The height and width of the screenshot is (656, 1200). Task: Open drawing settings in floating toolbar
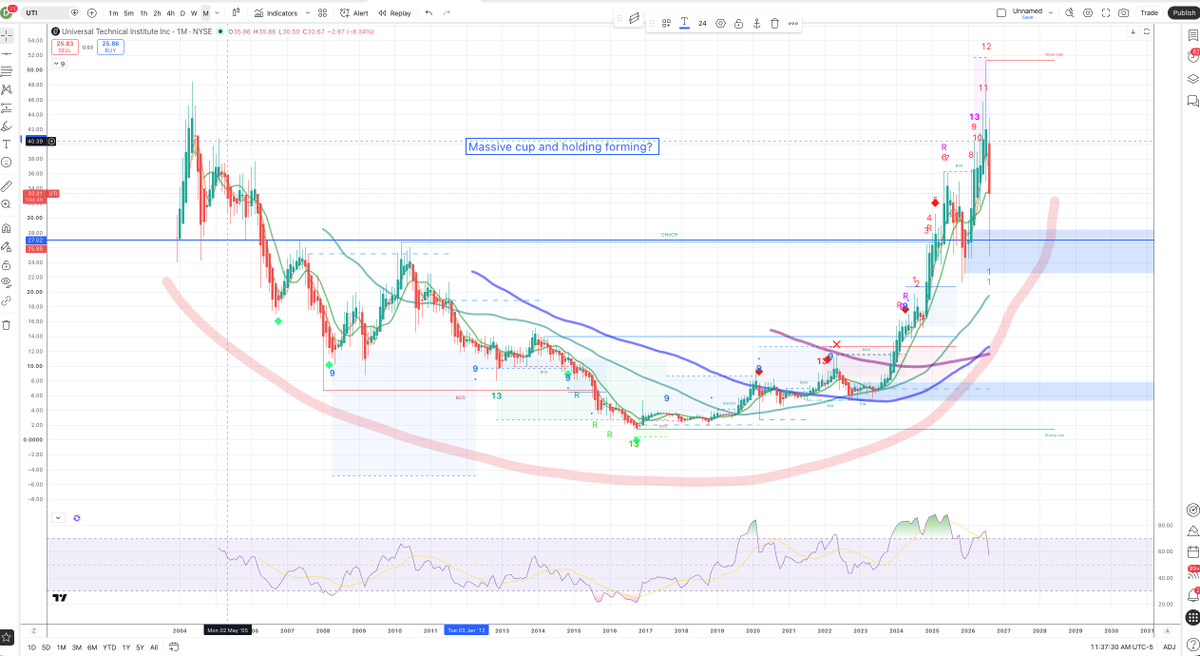click(x=720, y=23)
